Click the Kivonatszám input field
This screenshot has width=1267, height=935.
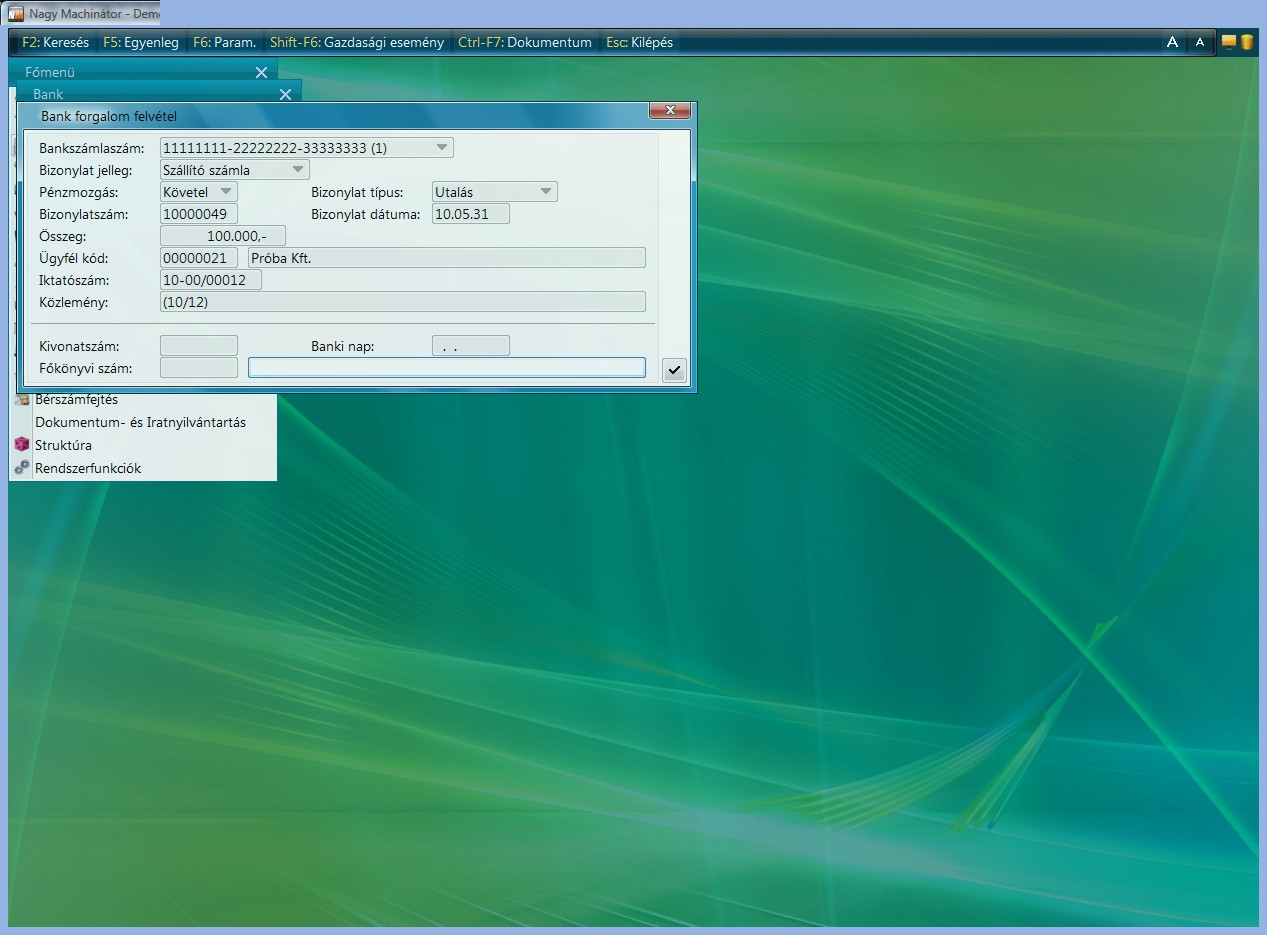coord(199,346)
